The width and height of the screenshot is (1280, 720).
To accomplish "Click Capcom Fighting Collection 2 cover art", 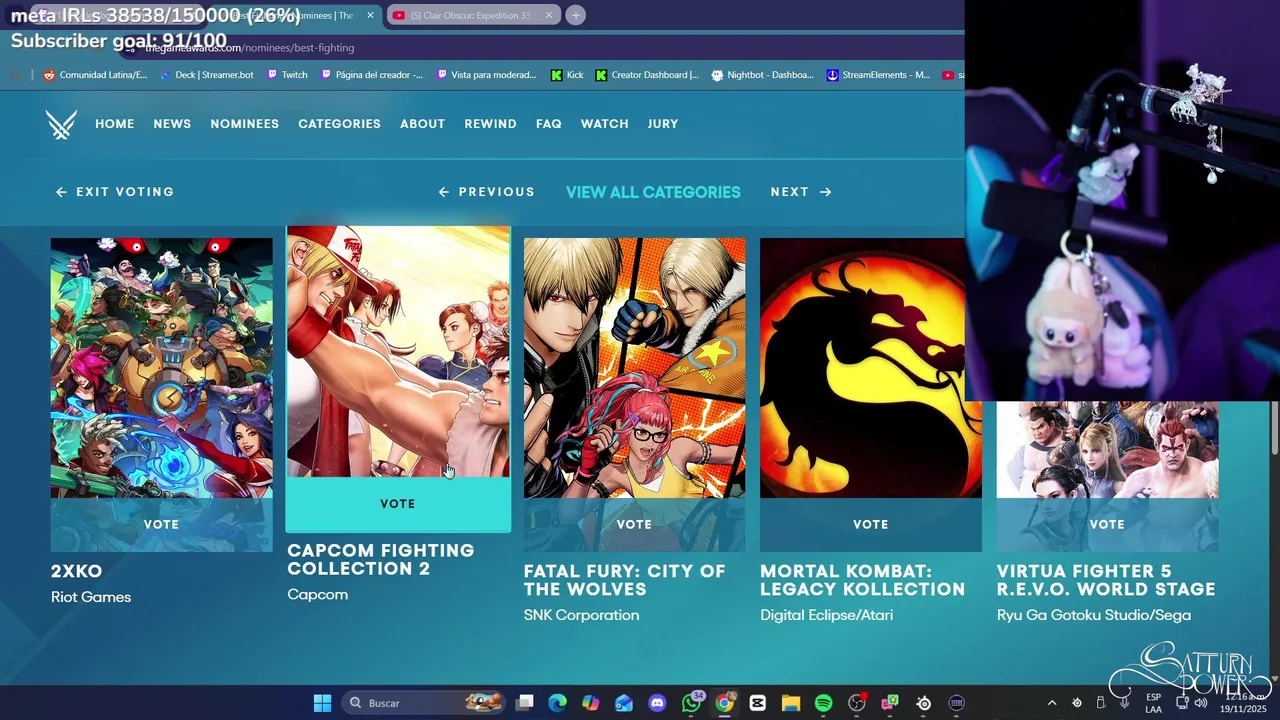I will click(x=398, y=351).
